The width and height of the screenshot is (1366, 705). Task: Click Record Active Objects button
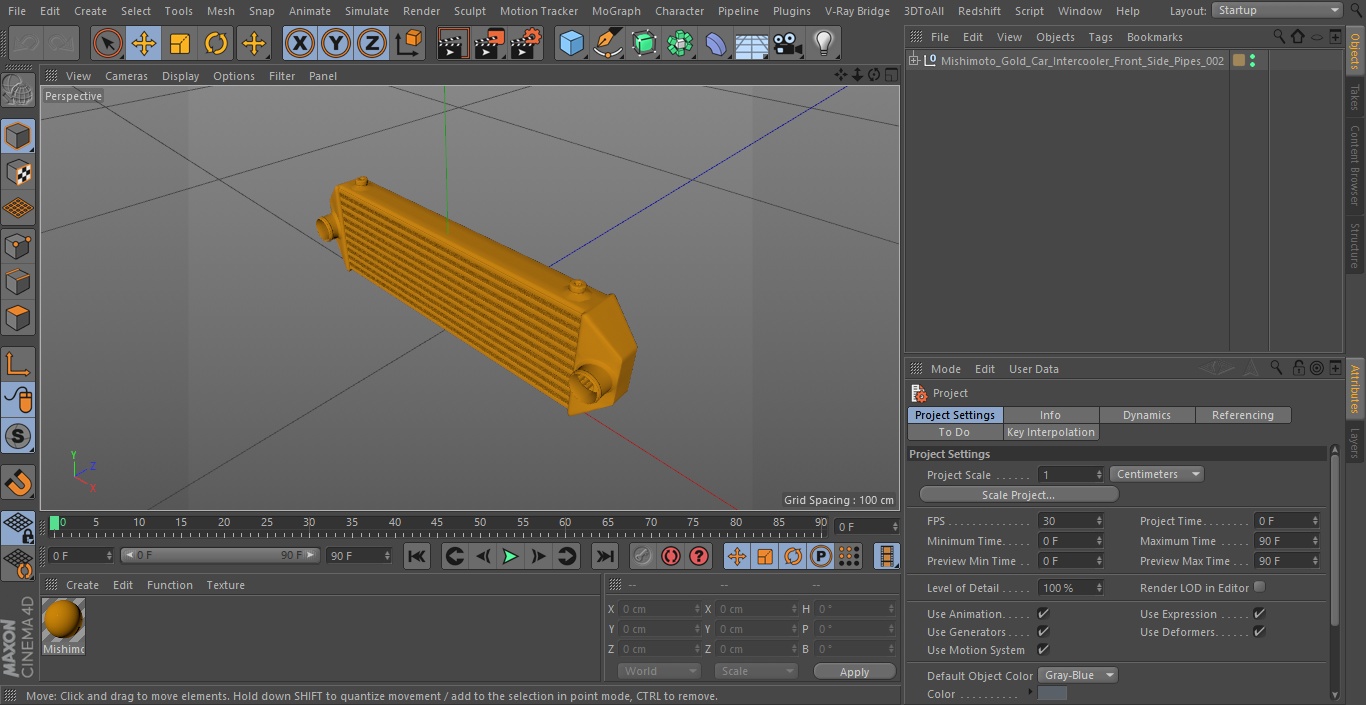click(x=643, y=556)
